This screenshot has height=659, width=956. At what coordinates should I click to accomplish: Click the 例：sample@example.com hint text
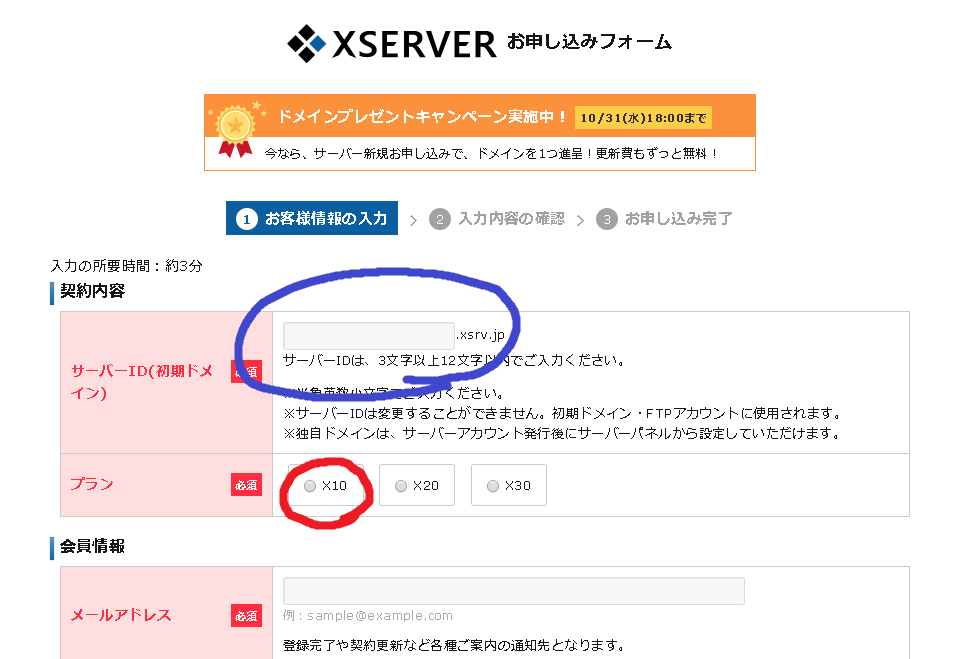(368, 616)
